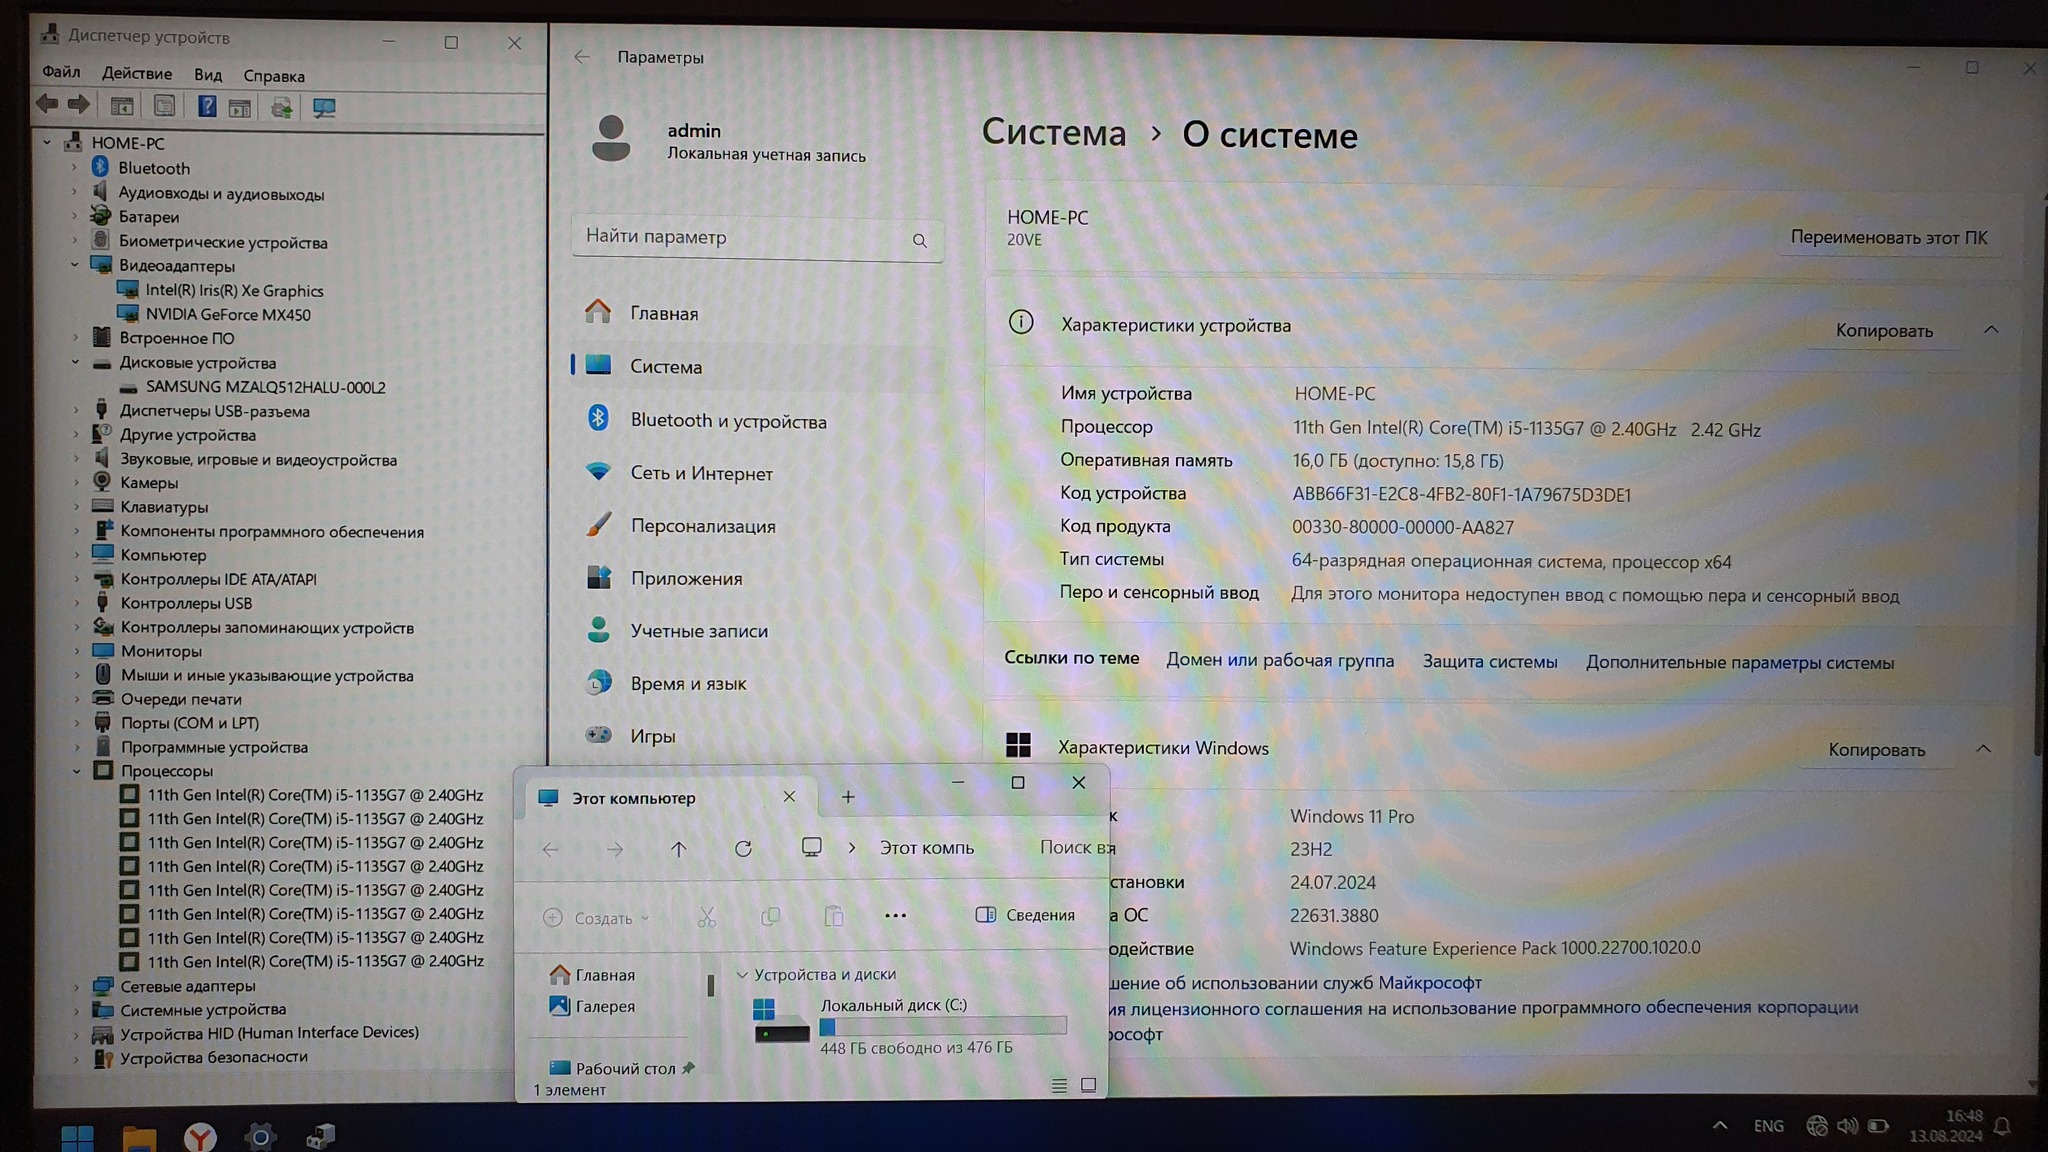The width and height of the screenshot is (2048, 1152).
Task: Open the Действие menu
Action: click(x=137, y=74)
